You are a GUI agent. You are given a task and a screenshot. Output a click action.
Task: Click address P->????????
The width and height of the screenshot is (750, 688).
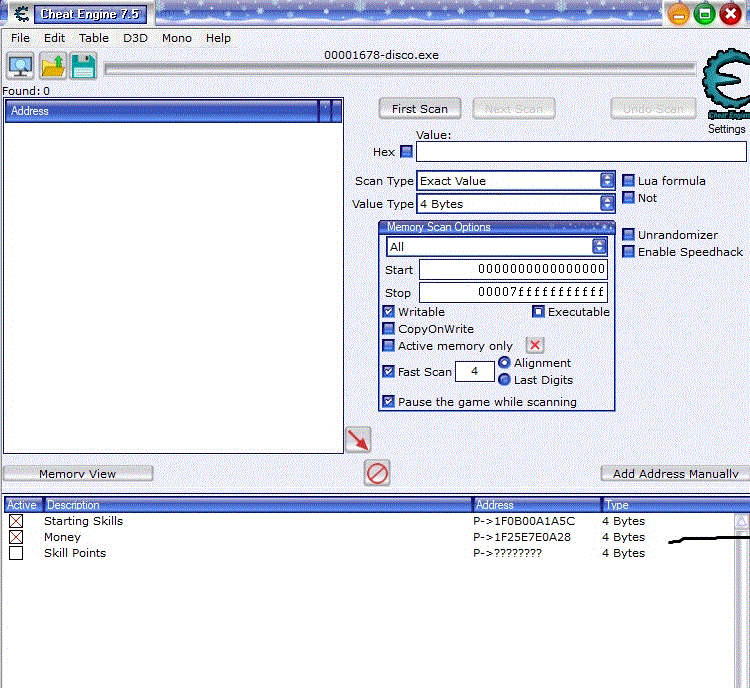tap(507, 553)
